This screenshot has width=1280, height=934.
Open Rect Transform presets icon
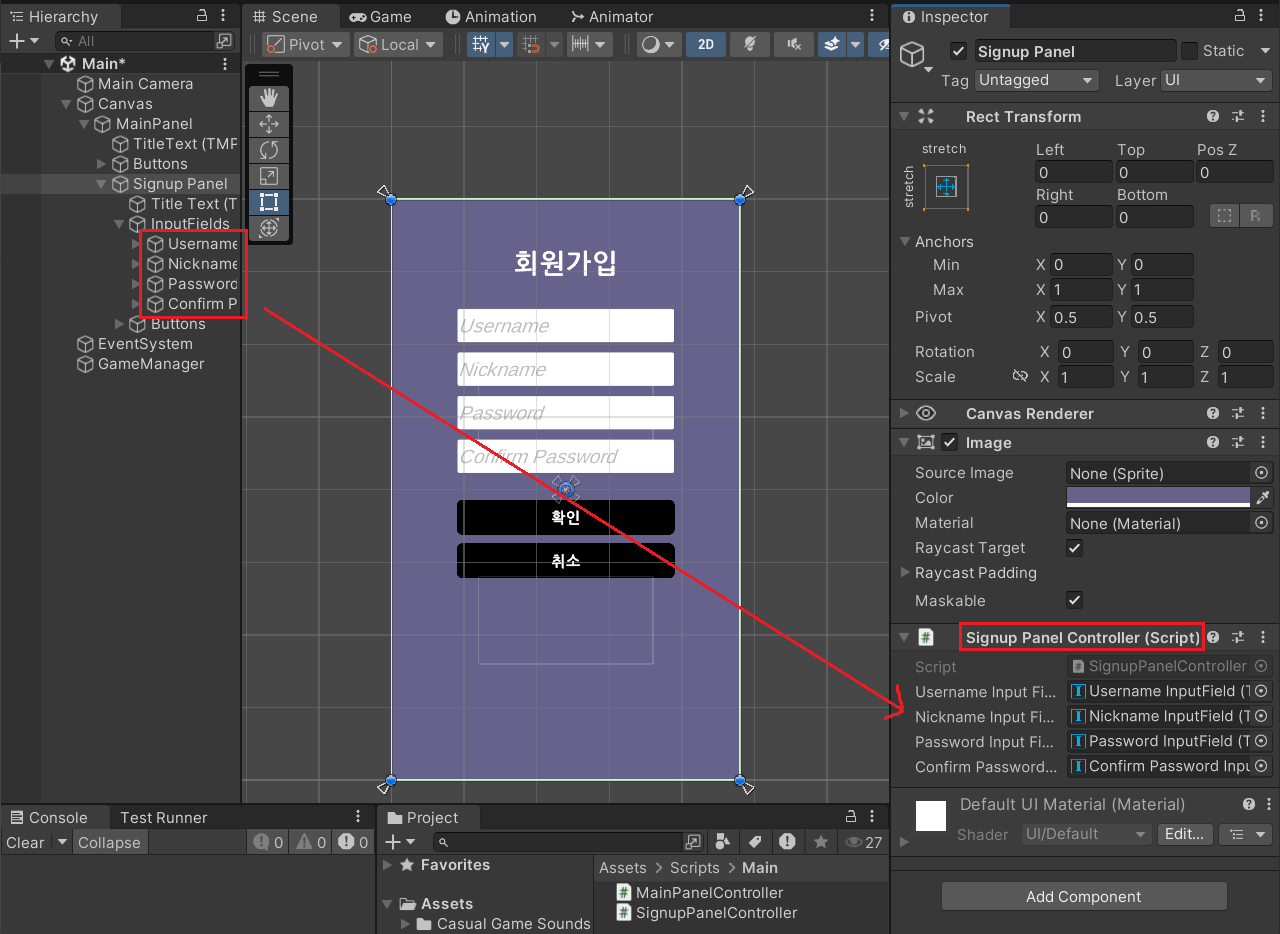pyautogui.click(x=1238, y=116)
